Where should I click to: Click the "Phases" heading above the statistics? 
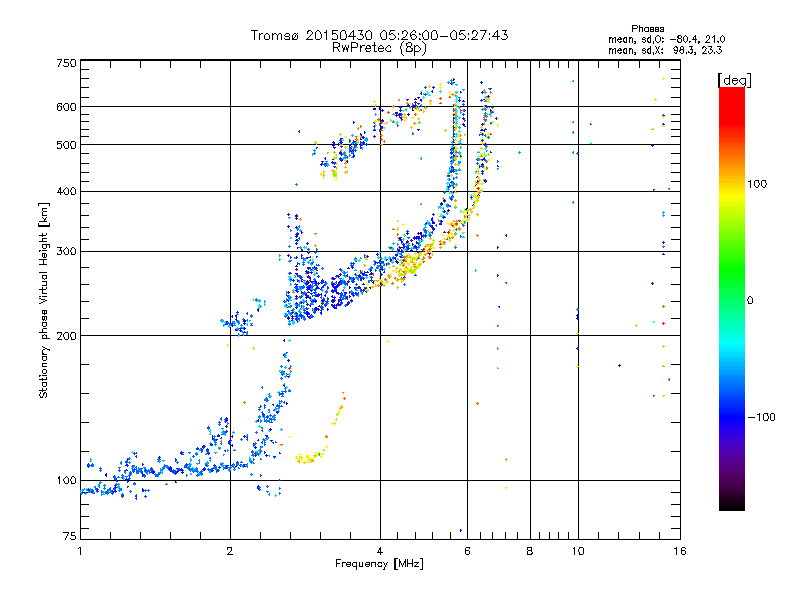[647, 29]
